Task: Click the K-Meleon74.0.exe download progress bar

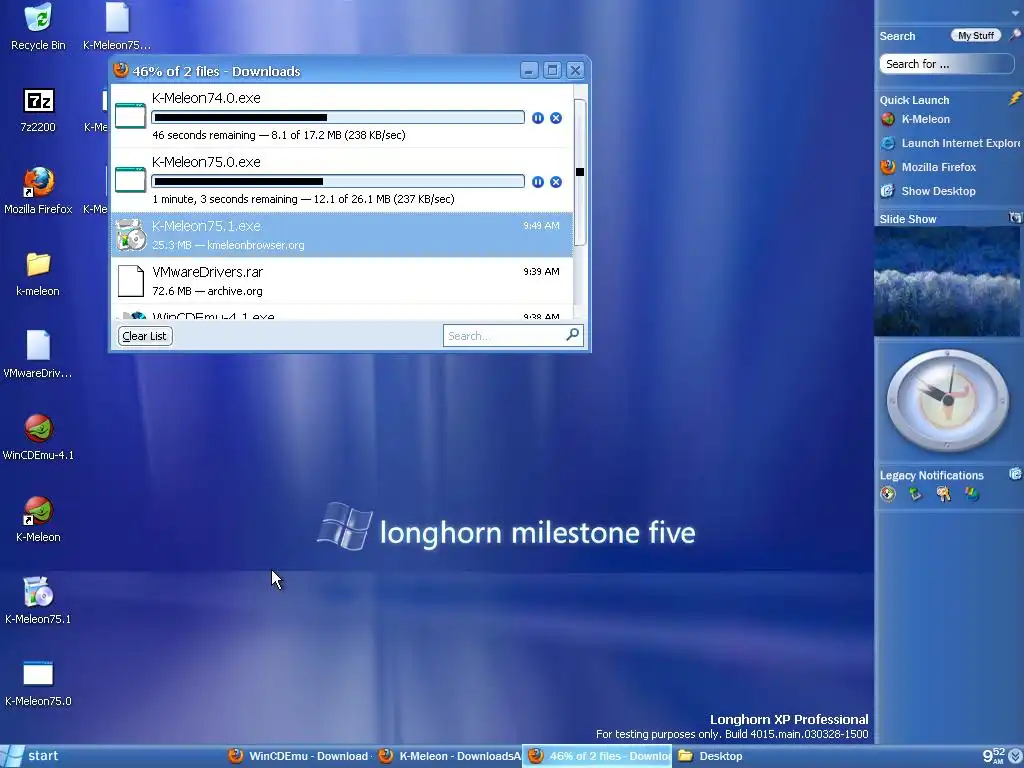Action: pyautogui.click(x=338, y=118)
